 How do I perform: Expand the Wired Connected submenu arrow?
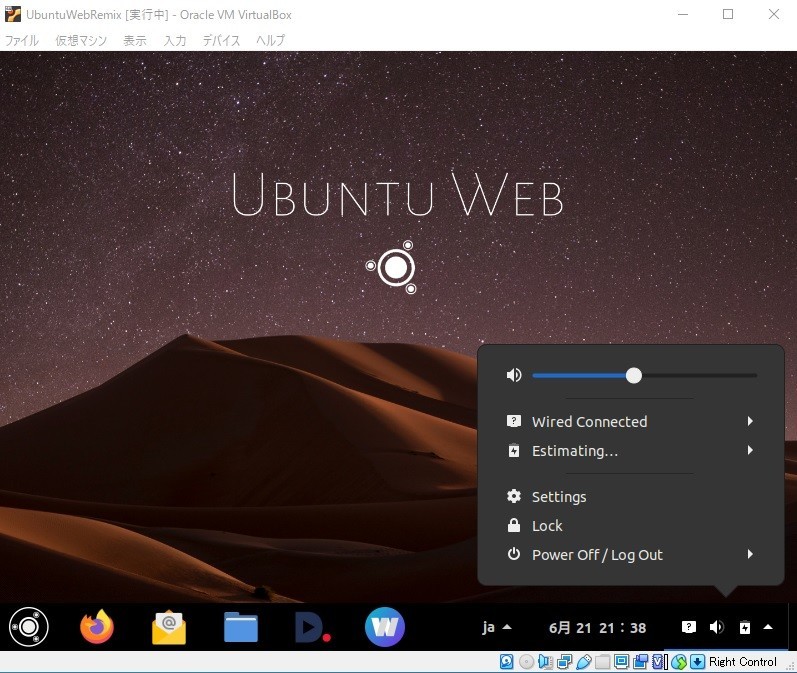pyautogui.click(x=750, y=421)
